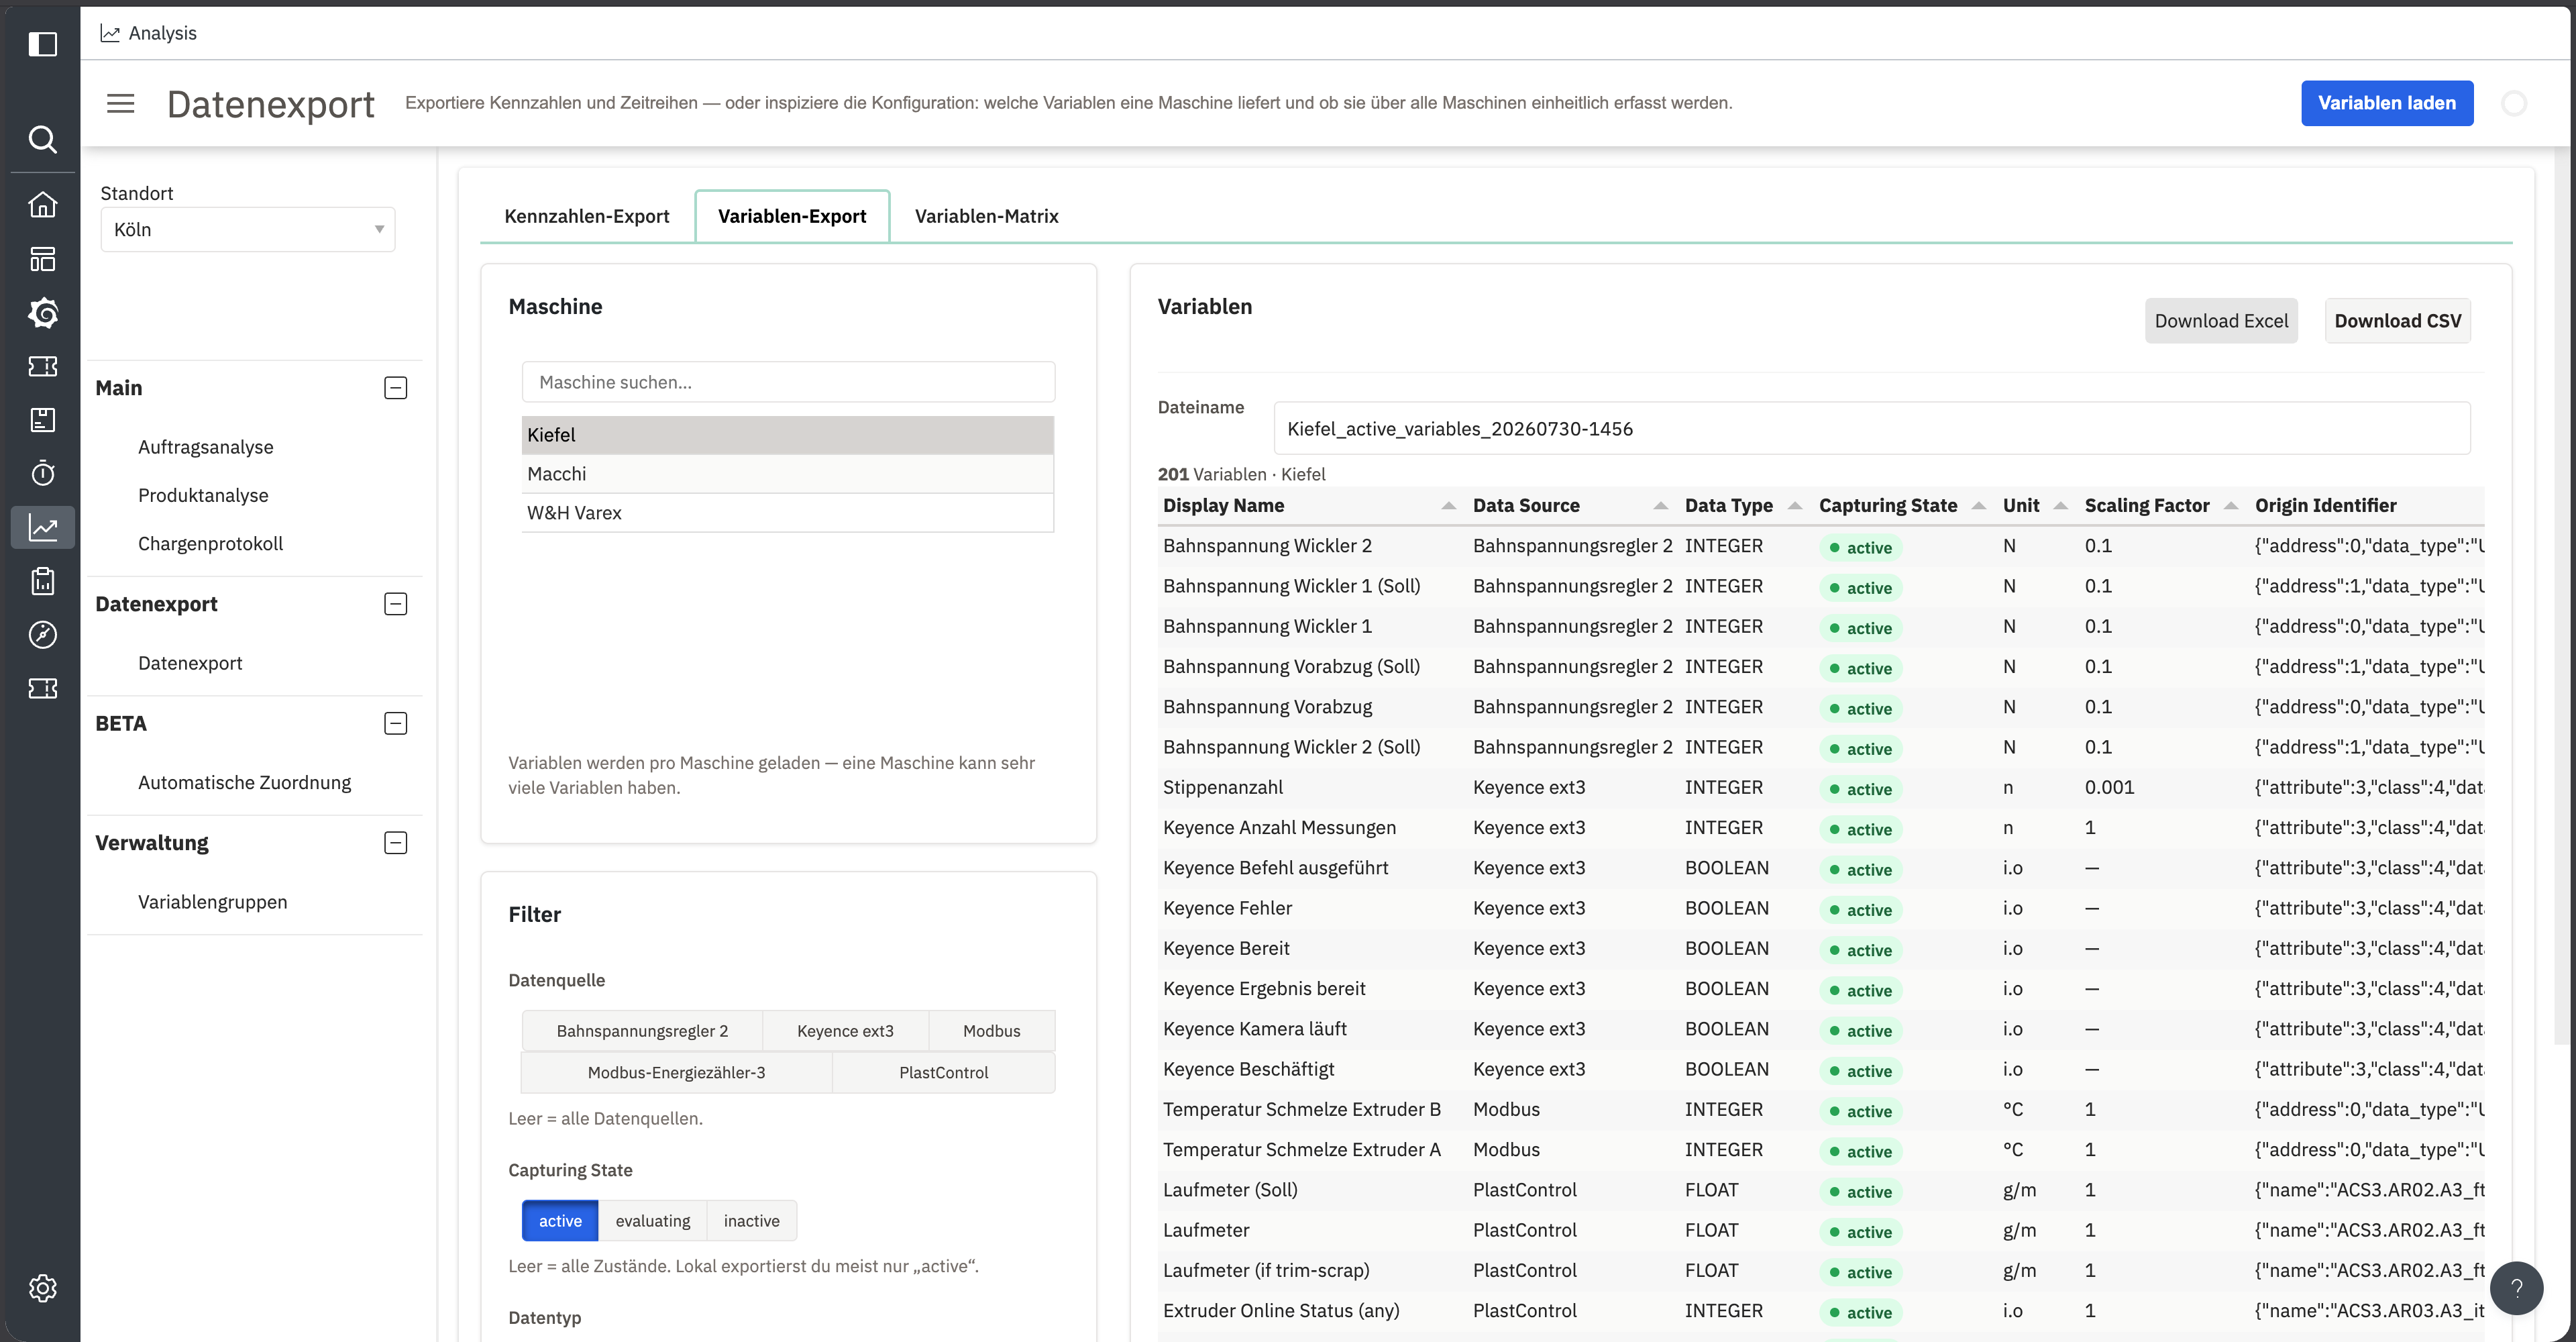
Task: Toggle Modbus-Energiezähler-3 data source filter
Action: pos(676,1073)
